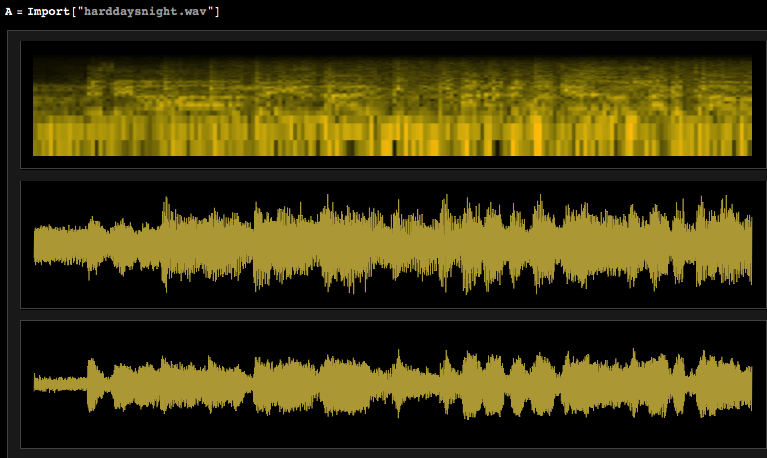This screenshot has height=458, width=767.
Task: Click the start of the top waveform
Action: coord(38,245)
